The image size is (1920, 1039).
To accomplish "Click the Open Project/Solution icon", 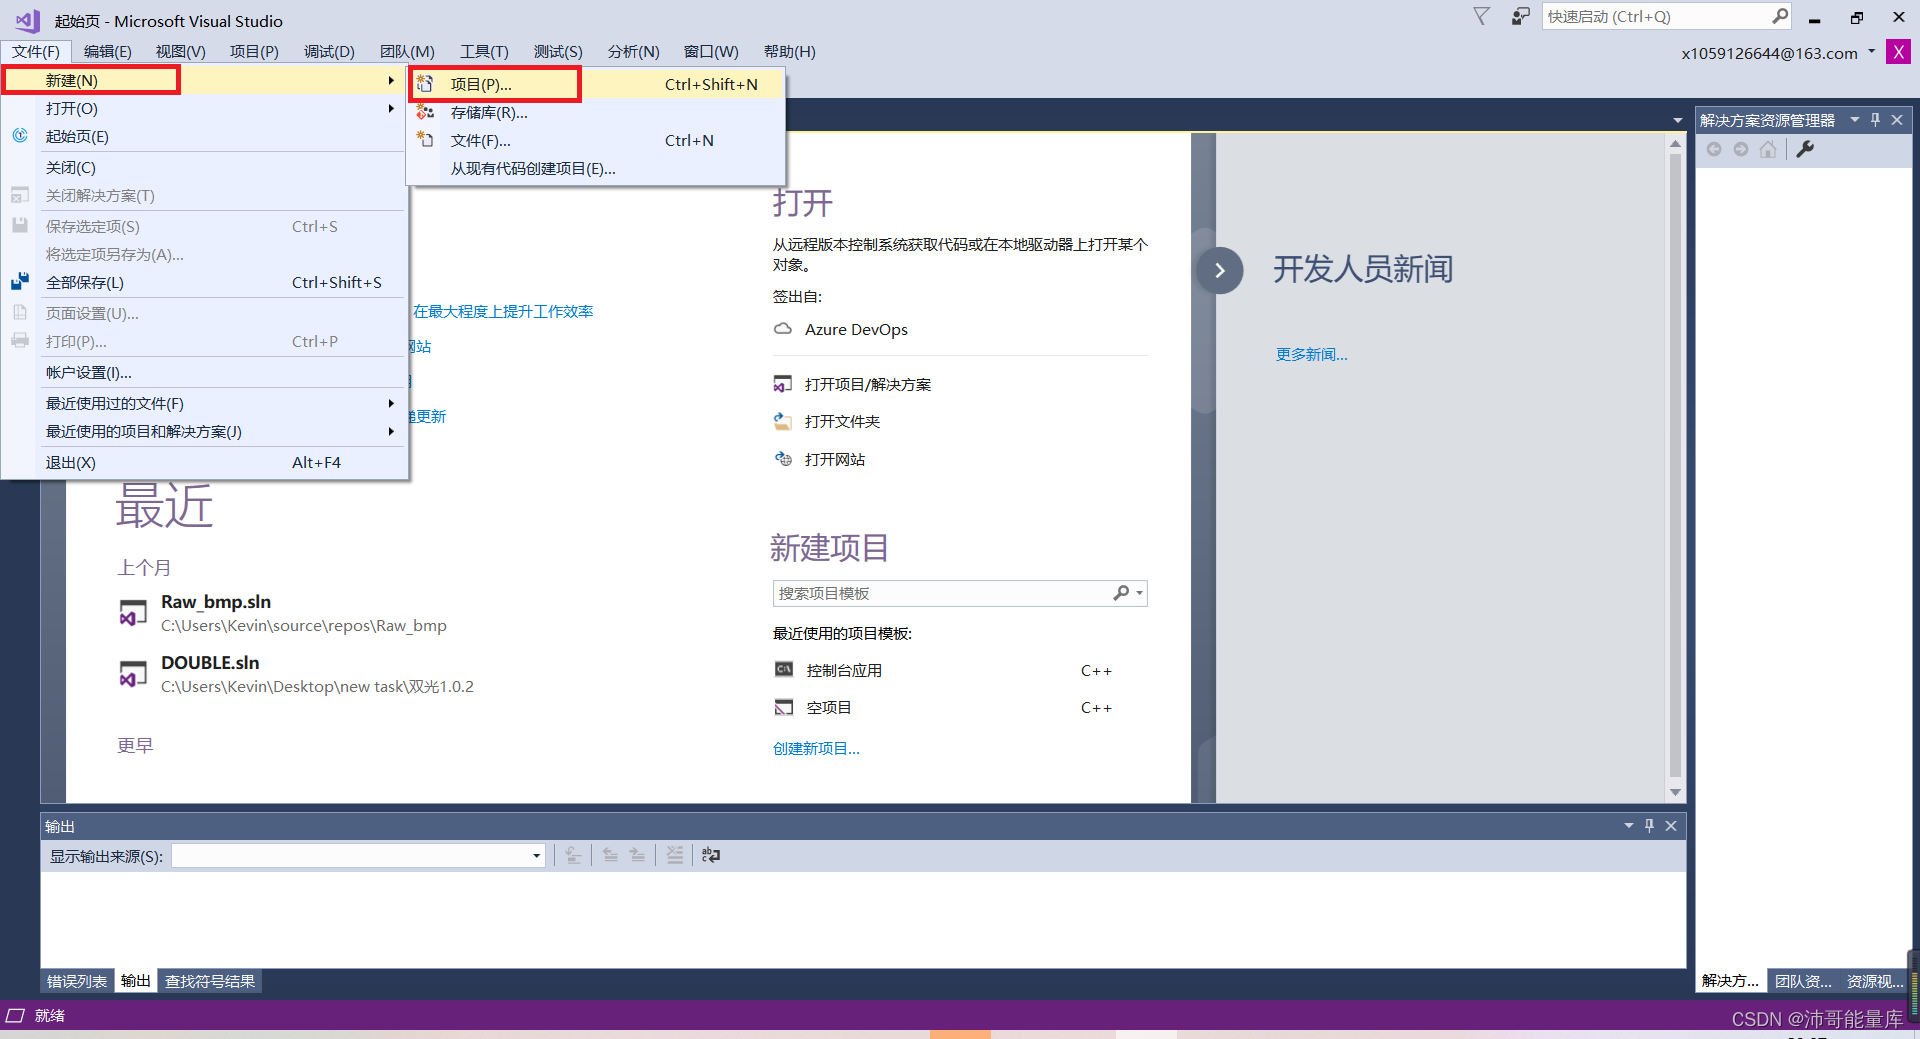I will click(783, 384).
